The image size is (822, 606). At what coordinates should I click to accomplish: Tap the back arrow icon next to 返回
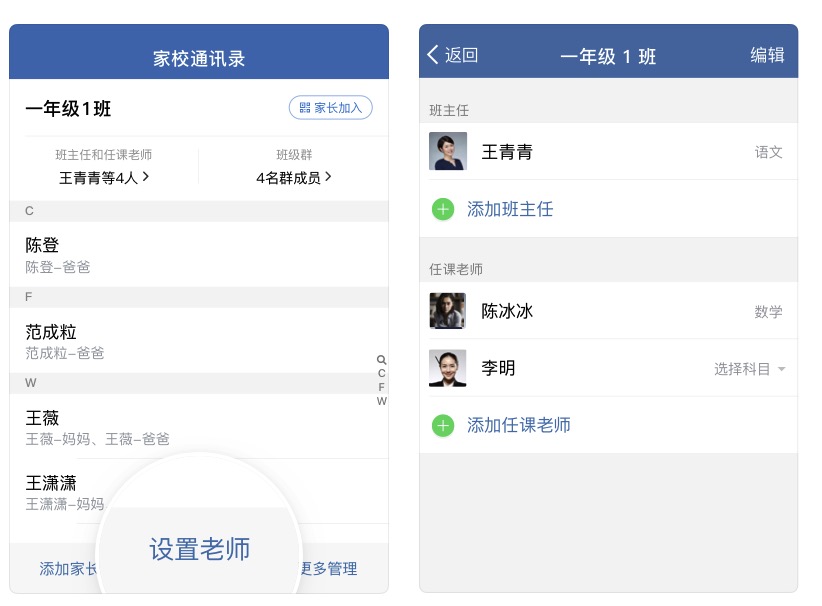(x=433, y=55)
